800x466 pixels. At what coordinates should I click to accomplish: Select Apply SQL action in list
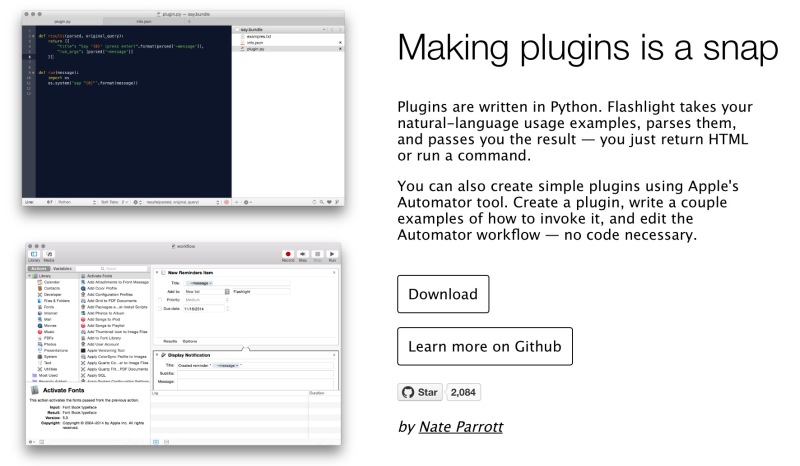point(93,375)
